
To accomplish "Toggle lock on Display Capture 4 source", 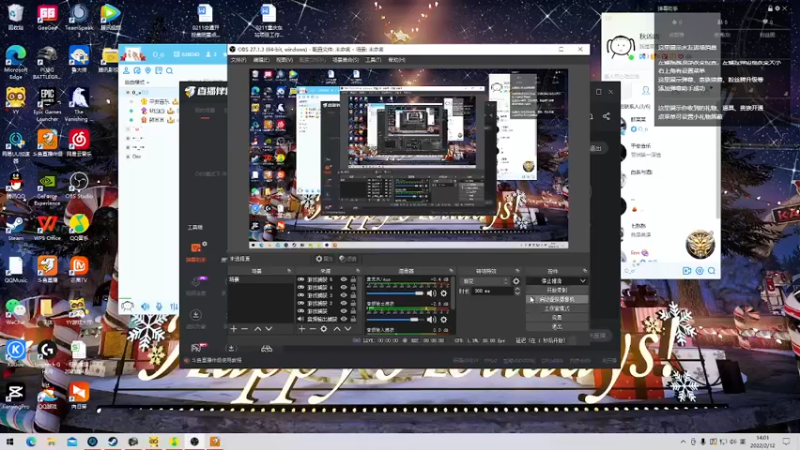I will (353, 287).
